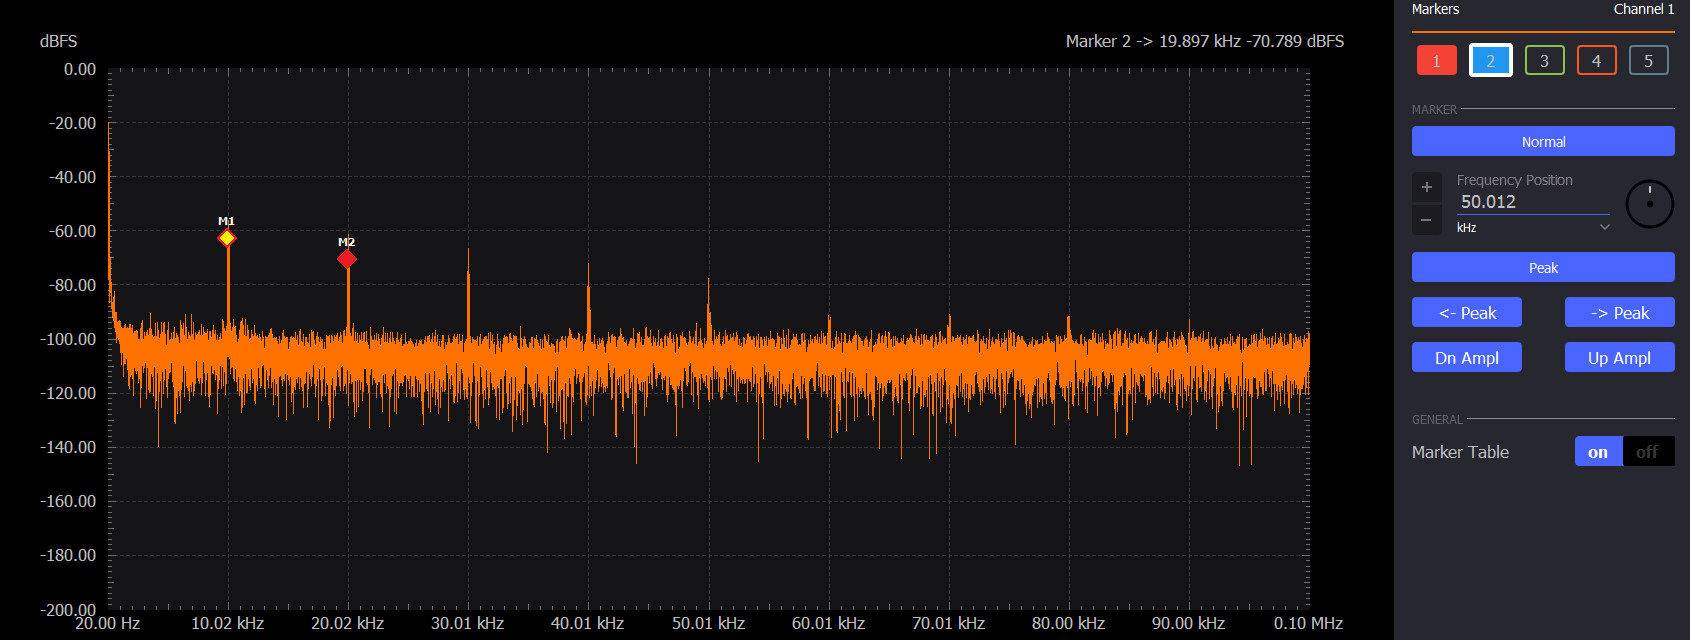
Task: Open the kHz unit dropdown
Action: click(x=1533, y=228)
